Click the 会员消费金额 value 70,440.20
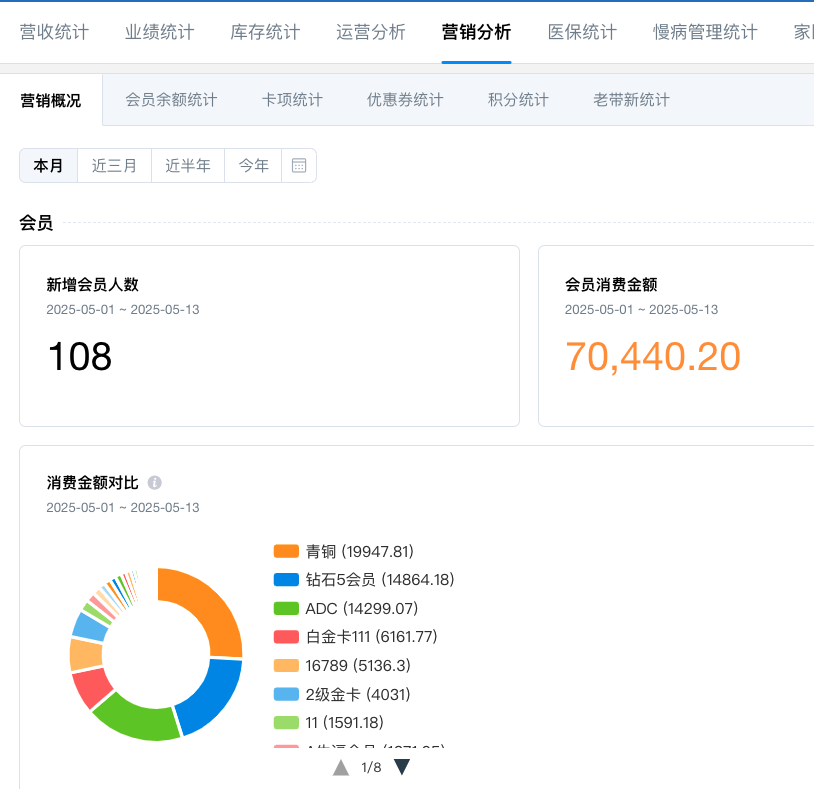The image size is (814, 789). 652,357
